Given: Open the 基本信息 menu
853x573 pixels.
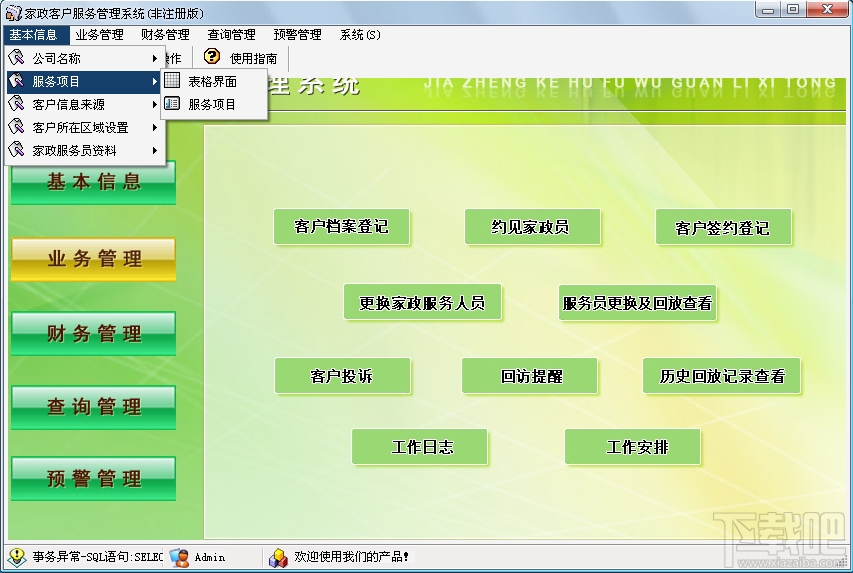Looking at the screenshot, I should click(34, 35).
